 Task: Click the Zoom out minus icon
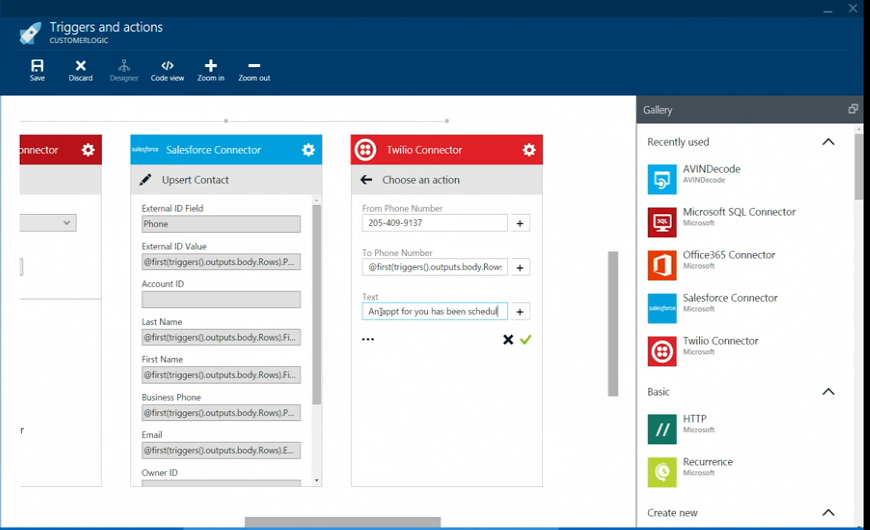(x=254, y=66)
